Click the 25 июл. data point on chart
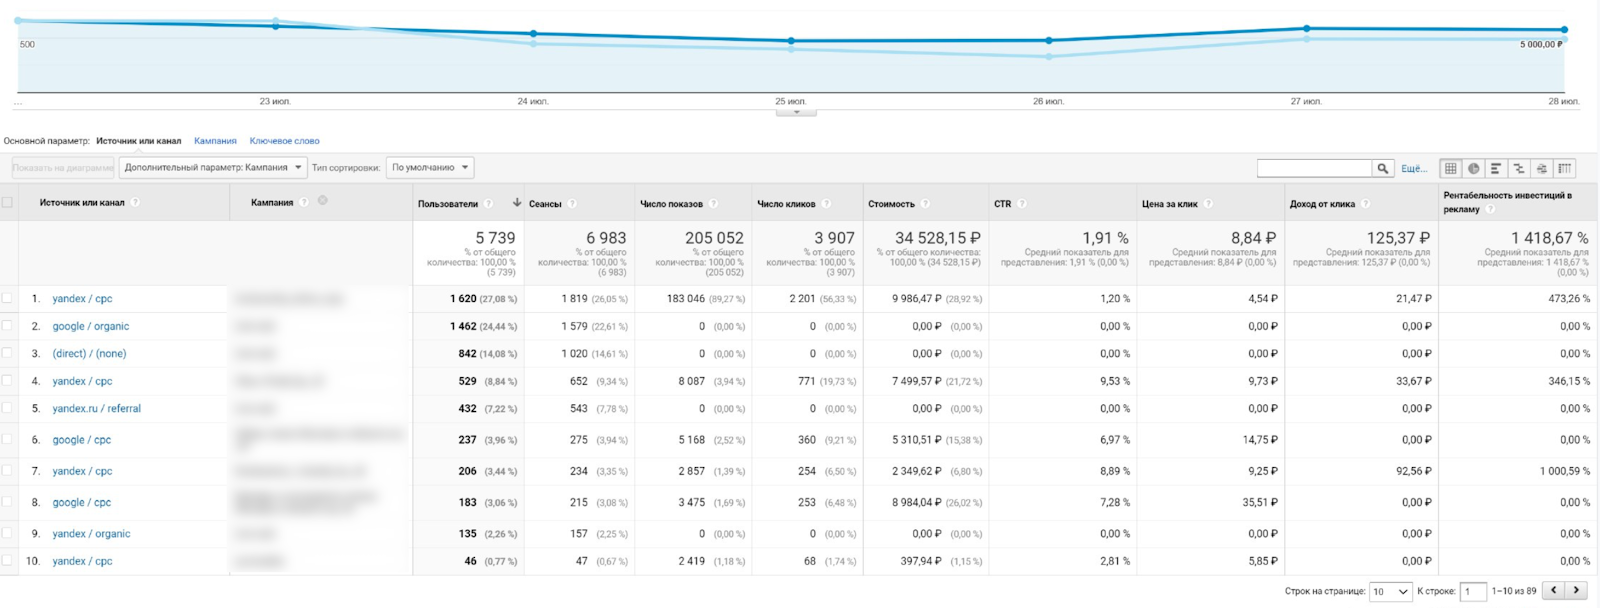 791,41
